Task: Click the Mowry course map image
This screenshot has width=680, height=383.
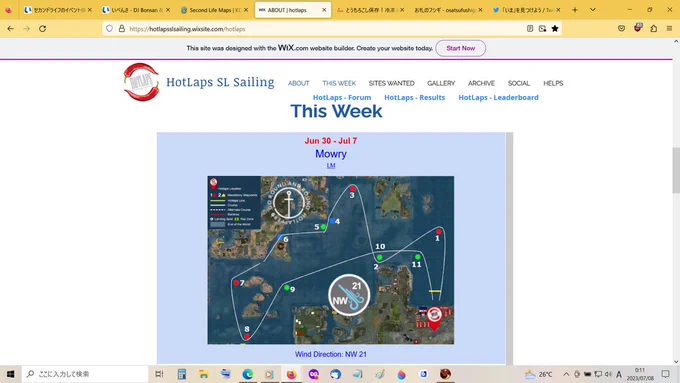Action: click(330, 260)
